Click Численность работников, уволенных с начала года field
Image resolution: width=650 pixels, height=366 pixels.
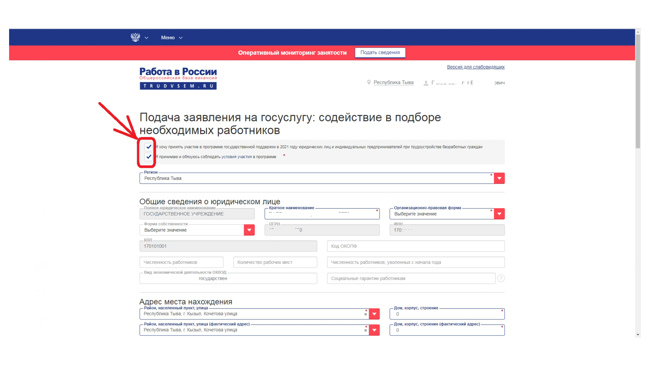(x=416, y=262)
